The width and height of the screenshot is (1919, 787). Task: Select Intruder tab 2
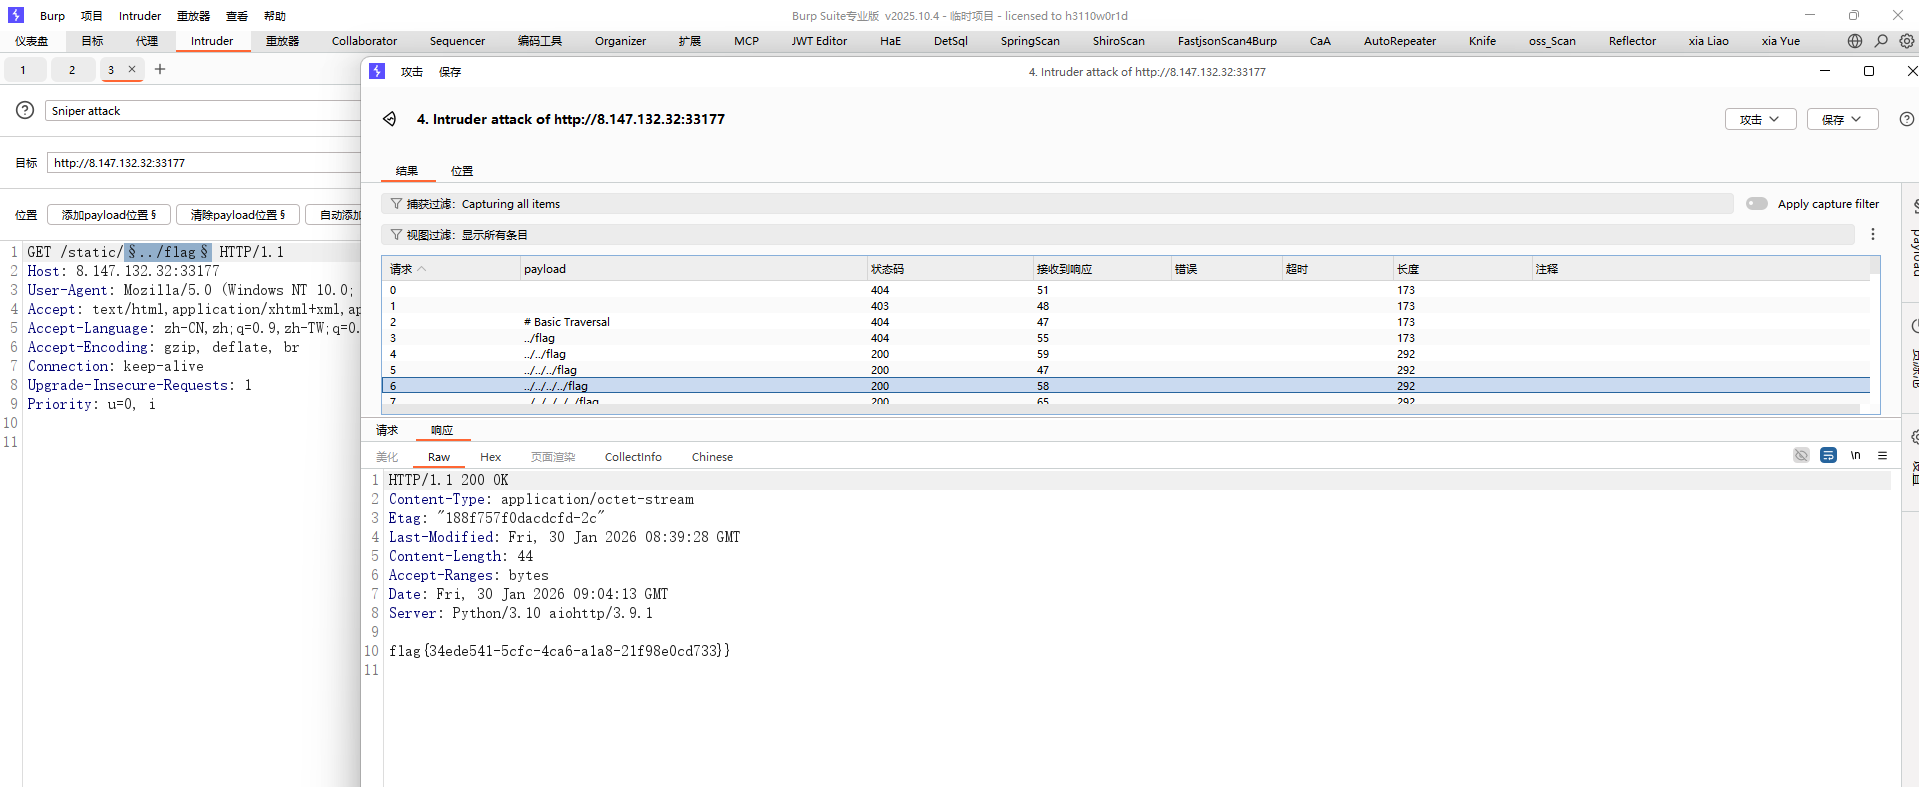72,69
